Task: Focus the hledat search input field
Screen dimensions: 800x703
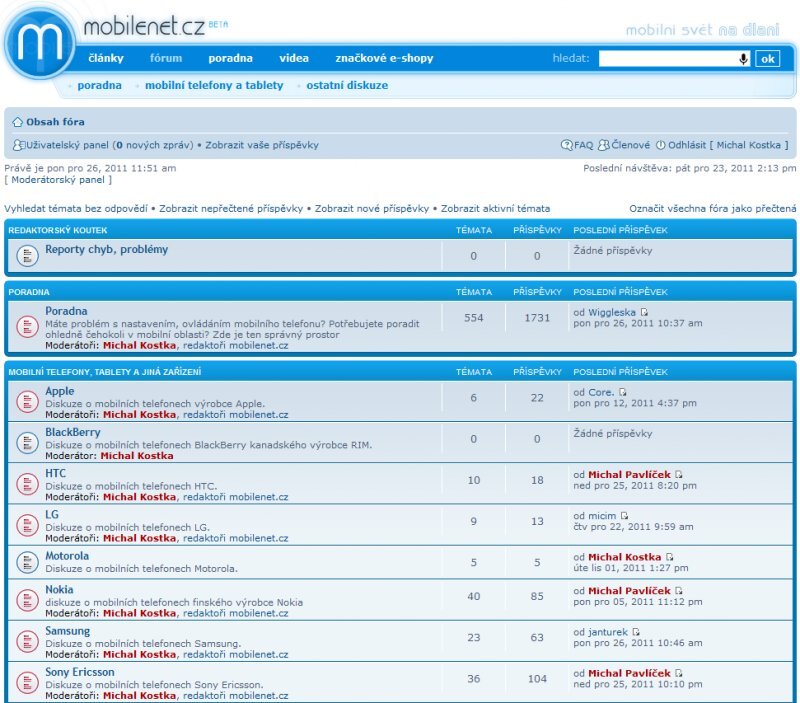Action: 667,59
